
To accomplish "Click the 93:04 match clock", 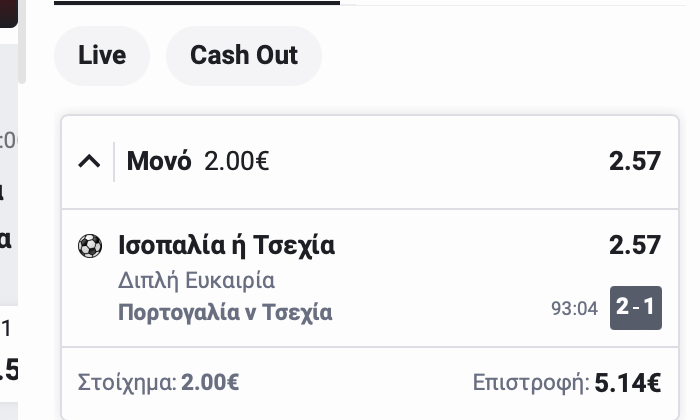I will pyautogui.click(x=574, y=308).
